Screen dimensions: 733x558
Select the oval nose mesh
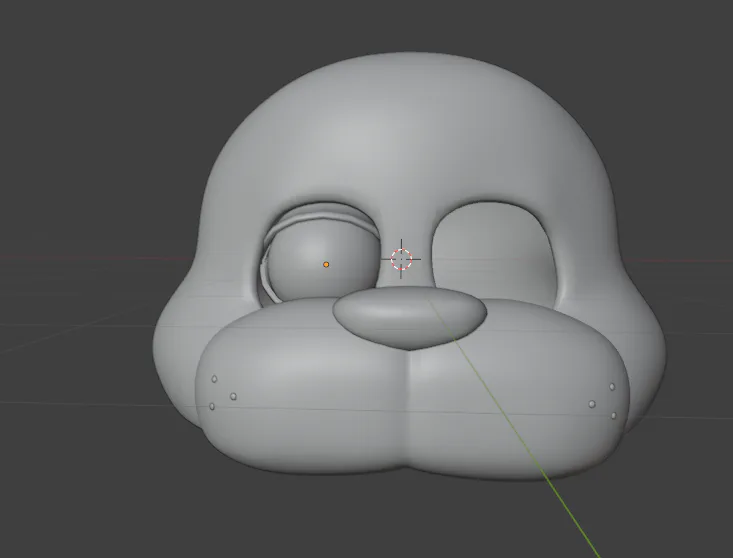410,318
